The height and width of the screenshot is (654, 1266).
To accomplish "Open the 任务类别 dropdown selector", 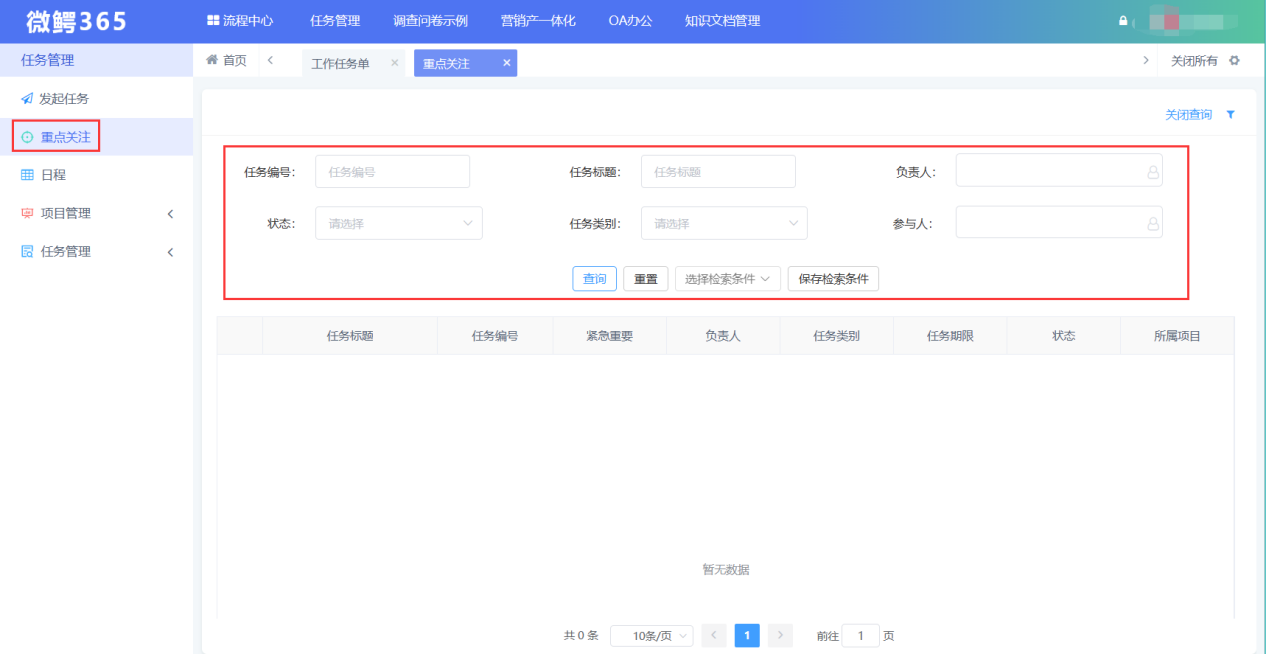I will click(x=724, y=222).
